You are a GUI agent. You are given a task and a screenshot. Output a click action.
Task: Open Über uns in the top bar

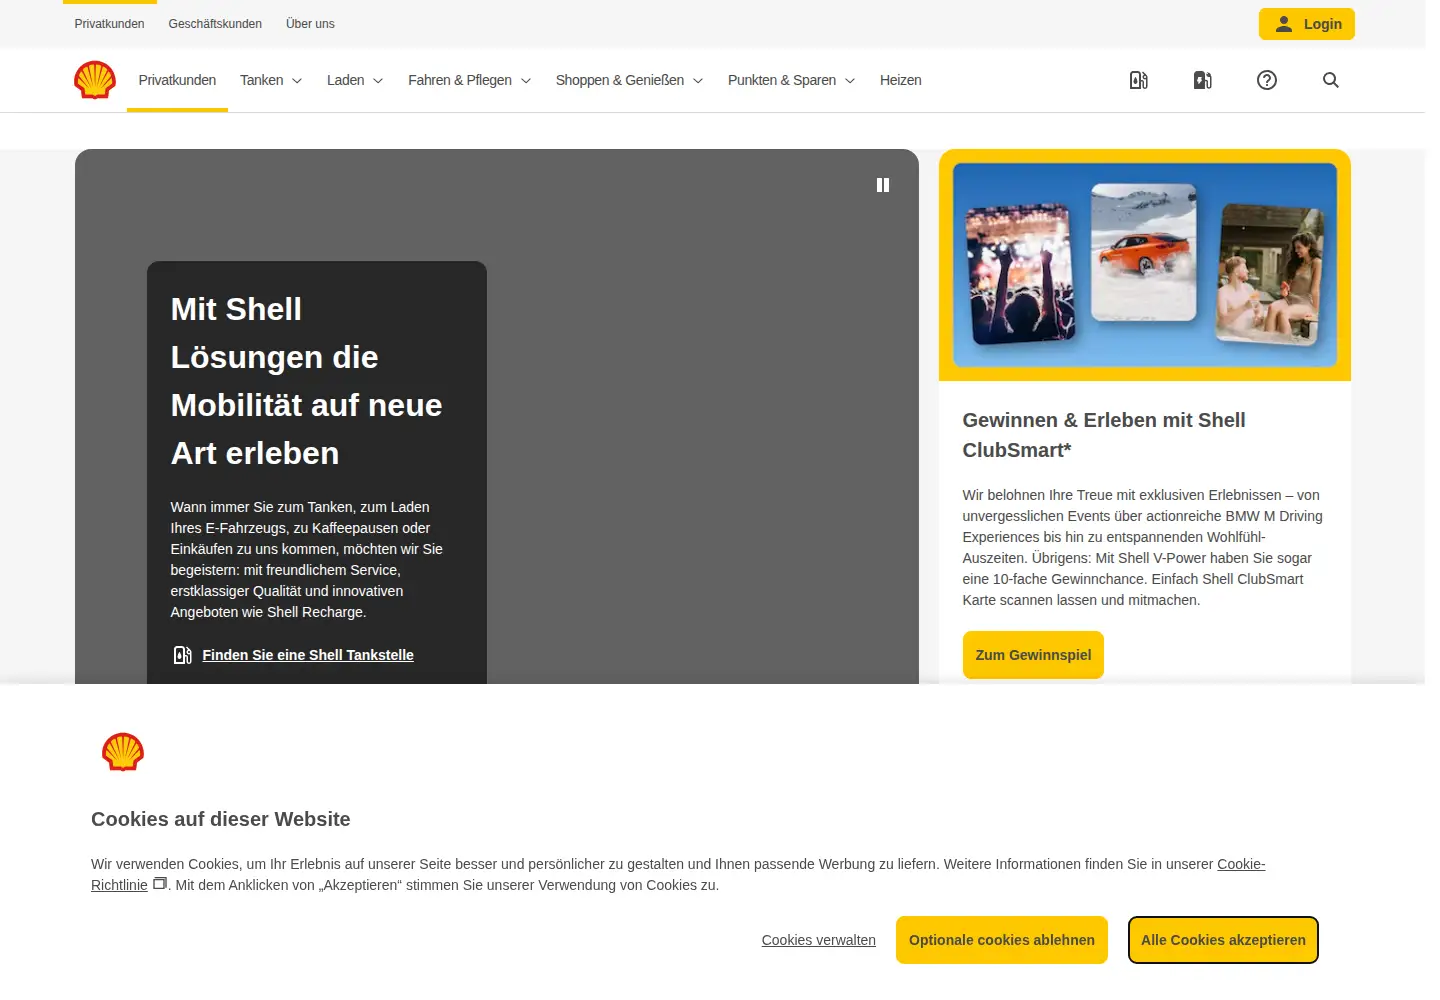pos(310,24)
